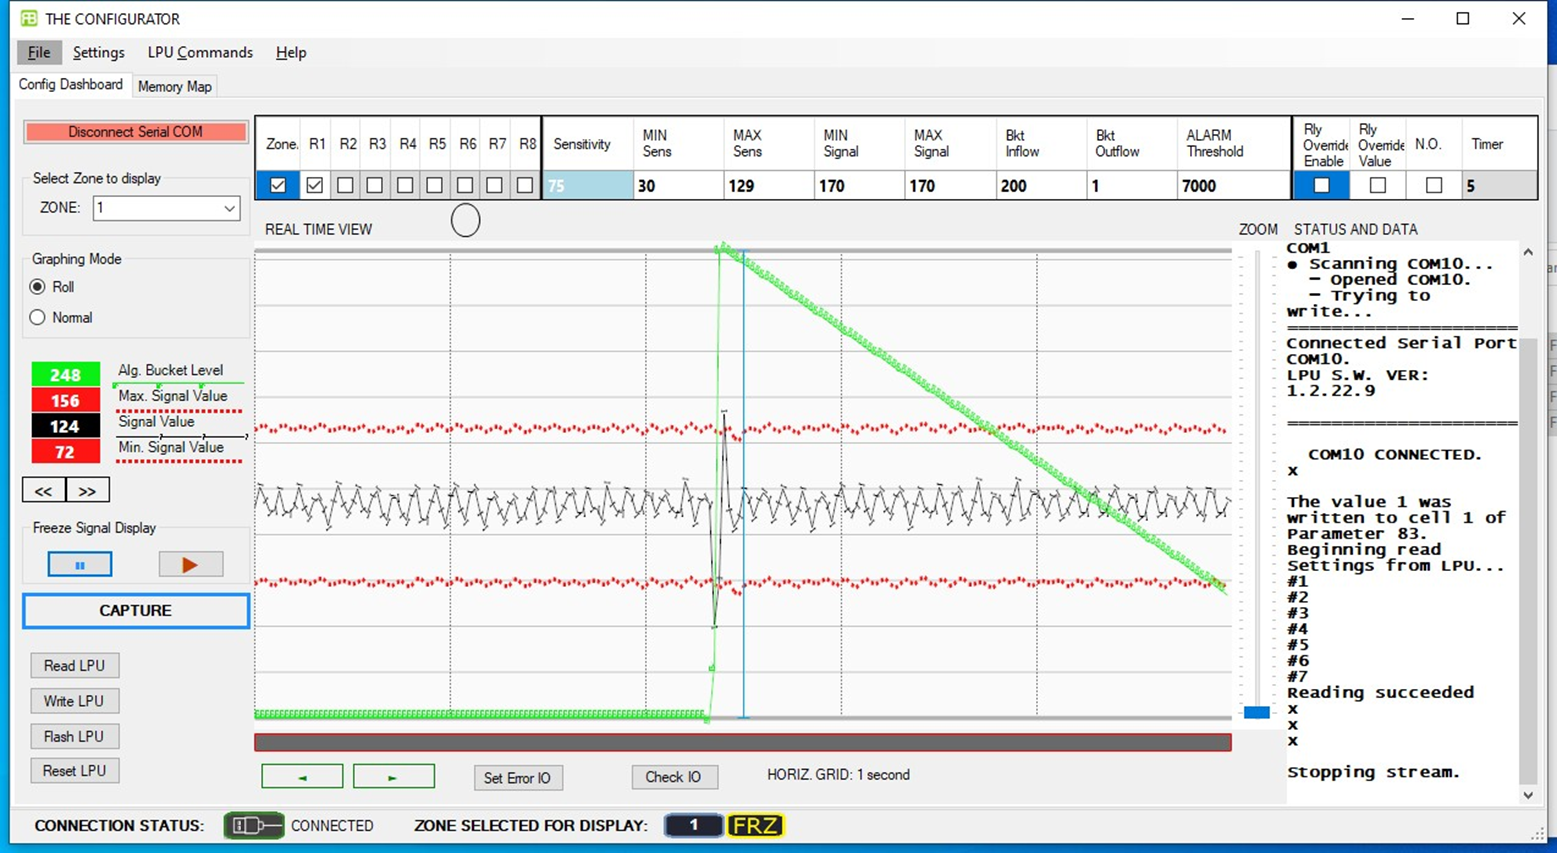The height and width of the screenshot is (853, 1557).
Task: Click the green left arrow graph button
Action: pyautogui.click(x=302, y=777)
